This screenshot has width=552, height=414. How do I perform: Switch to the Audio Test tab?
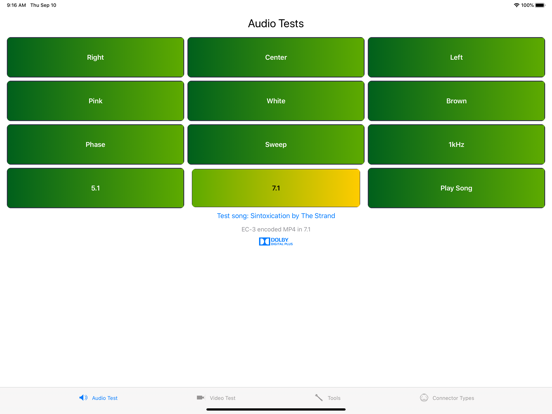[98, 398]
